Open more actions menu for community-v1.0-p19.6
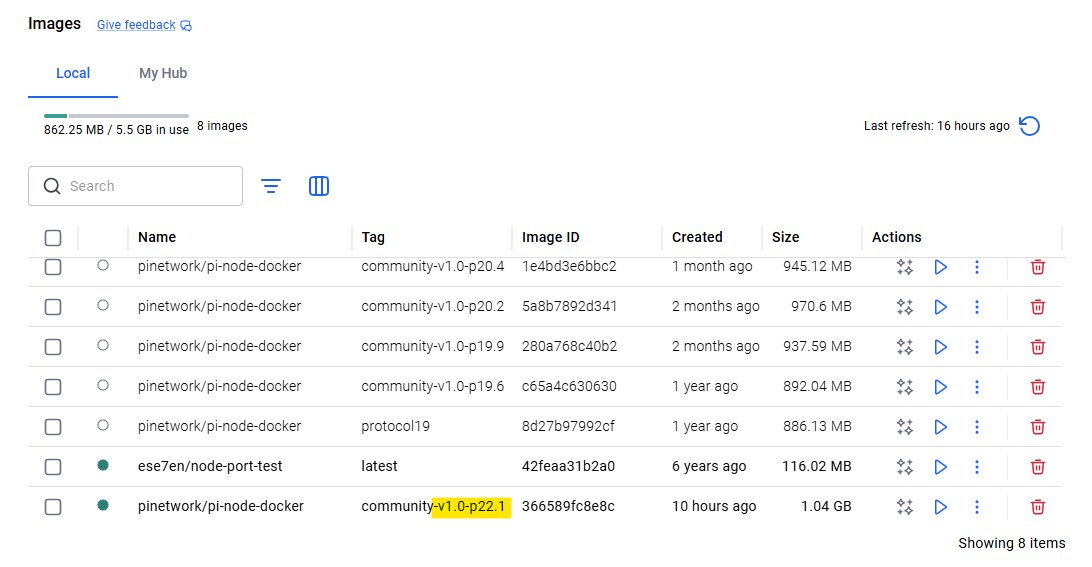Viewport: 1092px width, 567px height. [x=976, y=387]
